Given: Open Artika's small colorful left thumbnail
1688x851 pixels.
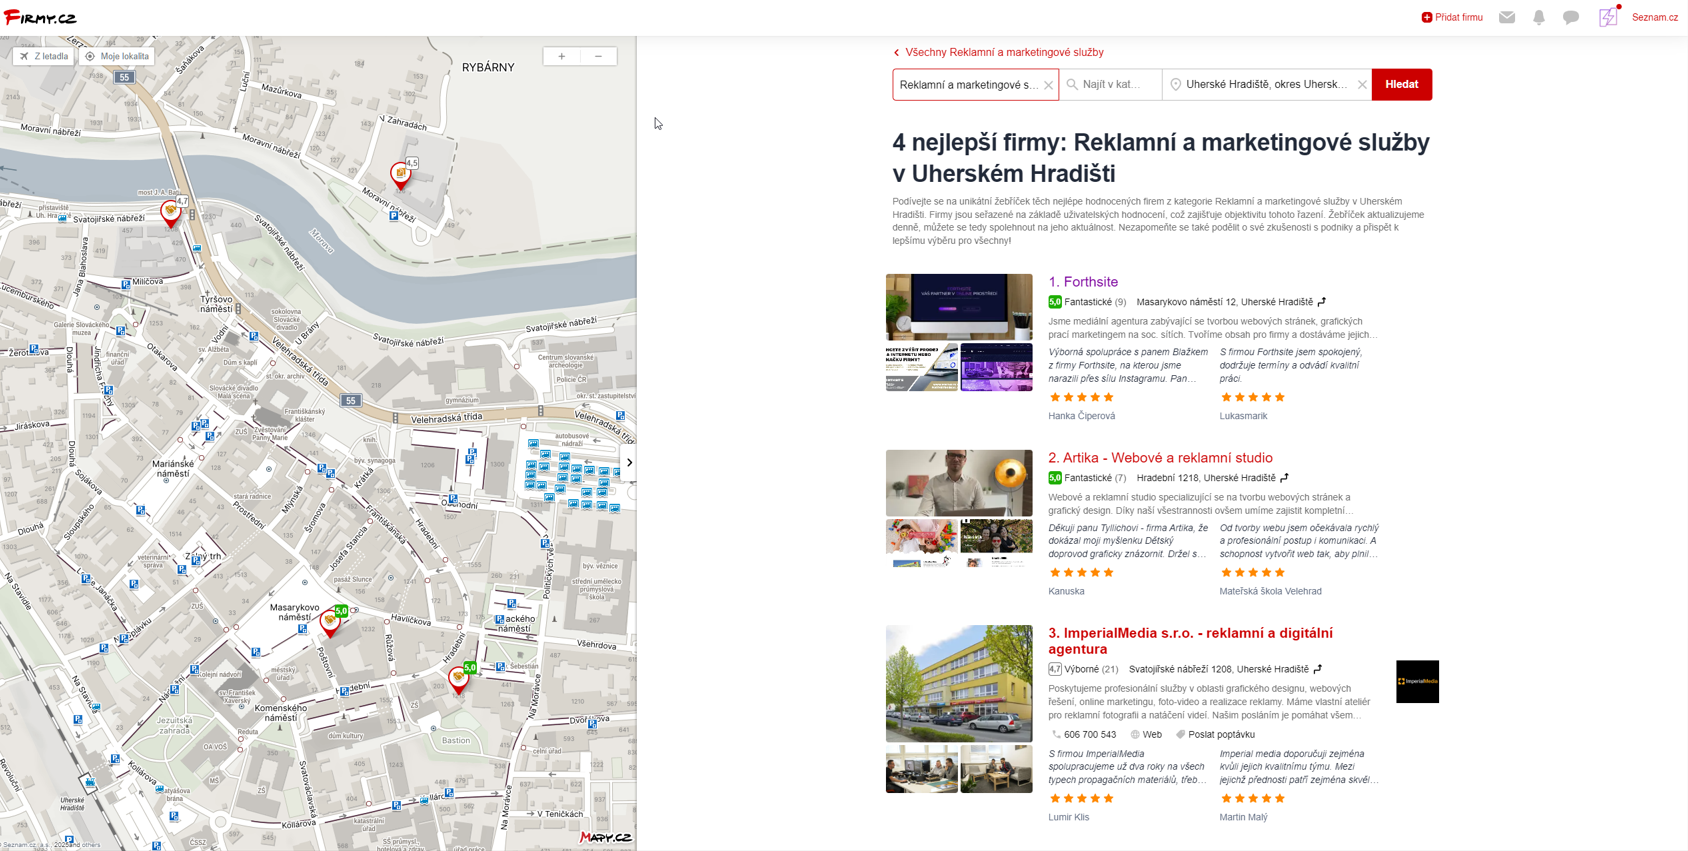Looking at the screenshot, I should click(x=922, y=542).
